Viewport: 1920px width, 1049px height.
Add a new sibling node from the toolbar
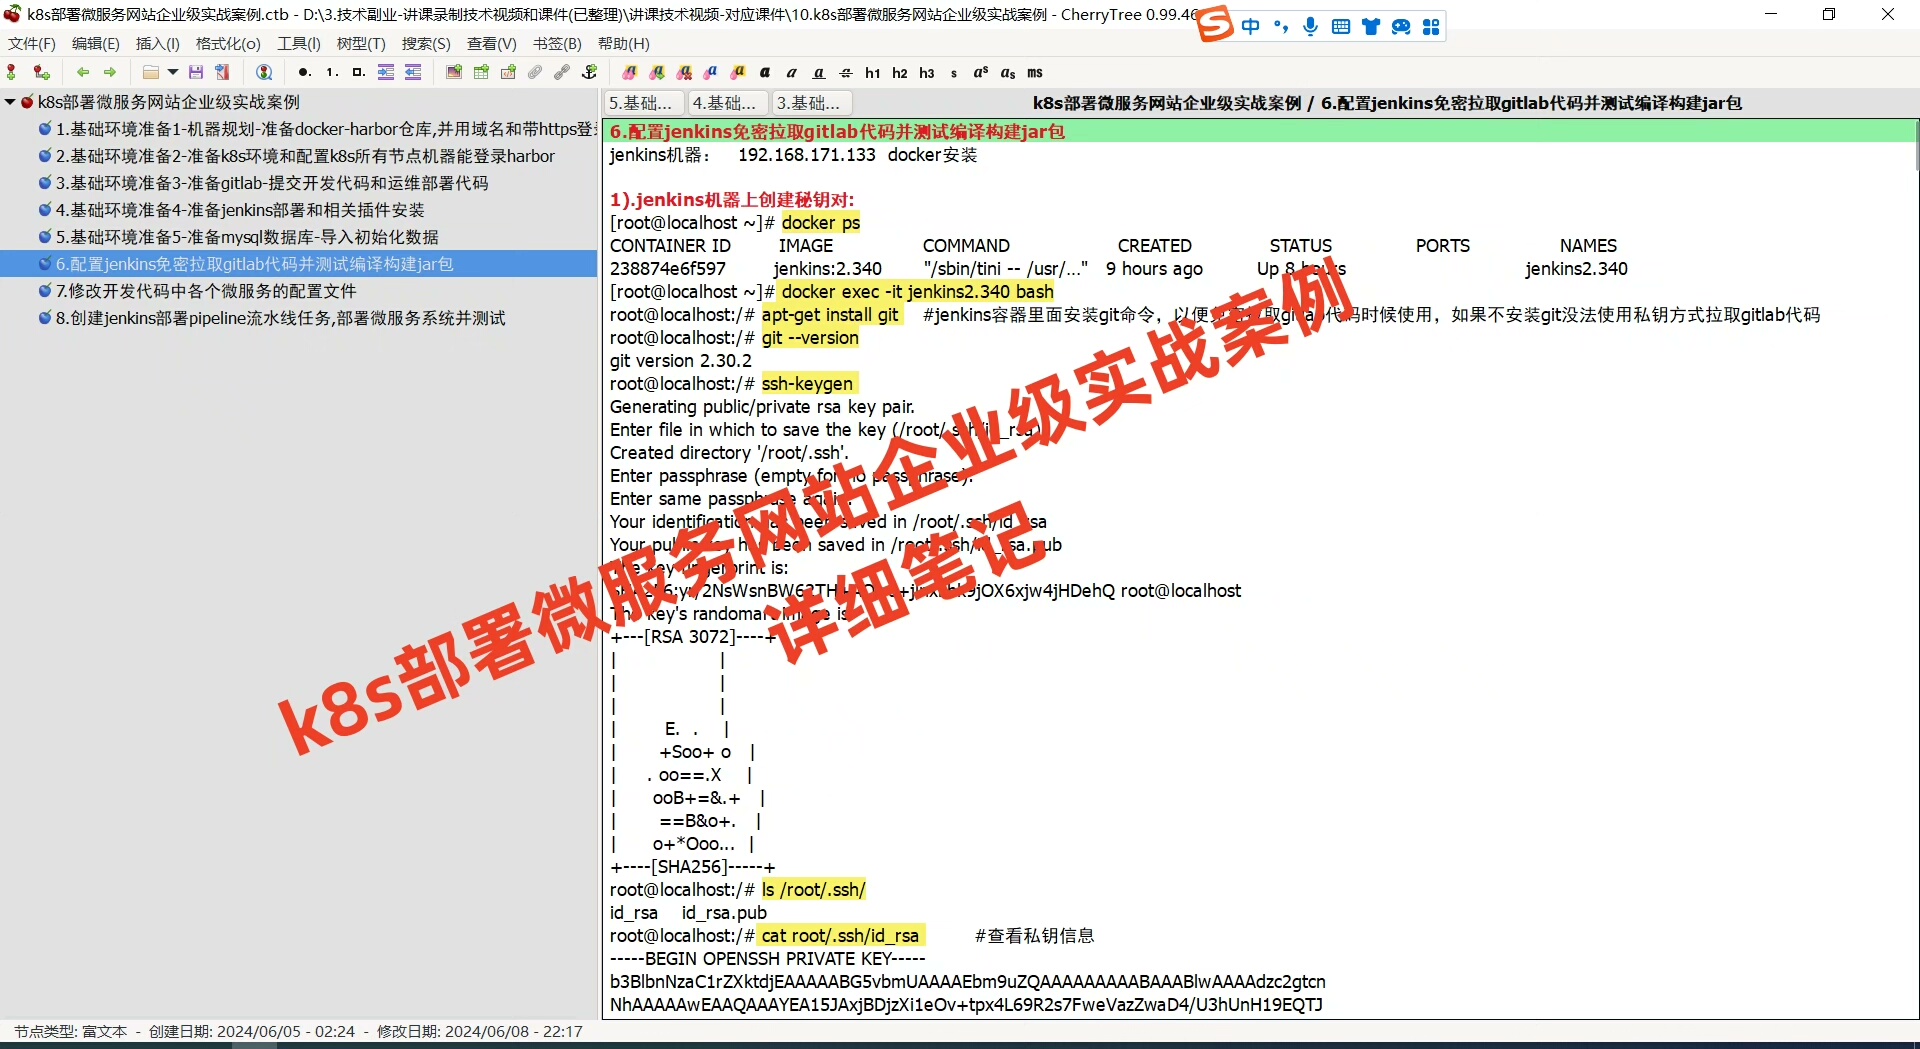(x=12, y=72)
